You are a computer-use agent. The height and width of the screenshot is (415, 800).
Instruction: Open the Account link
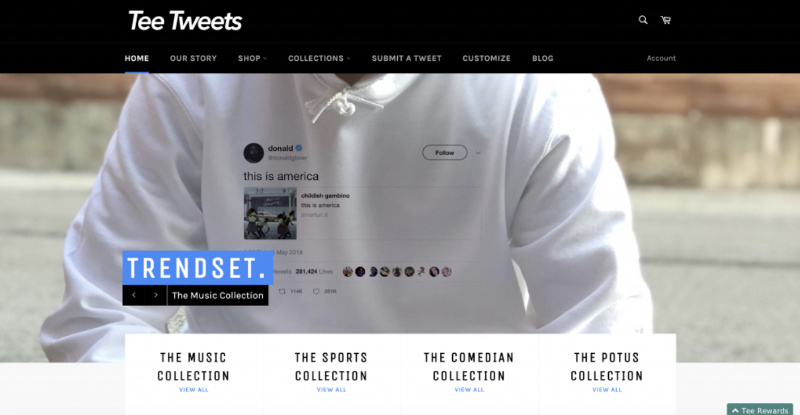pyautogui.click(x=661, y=58)
